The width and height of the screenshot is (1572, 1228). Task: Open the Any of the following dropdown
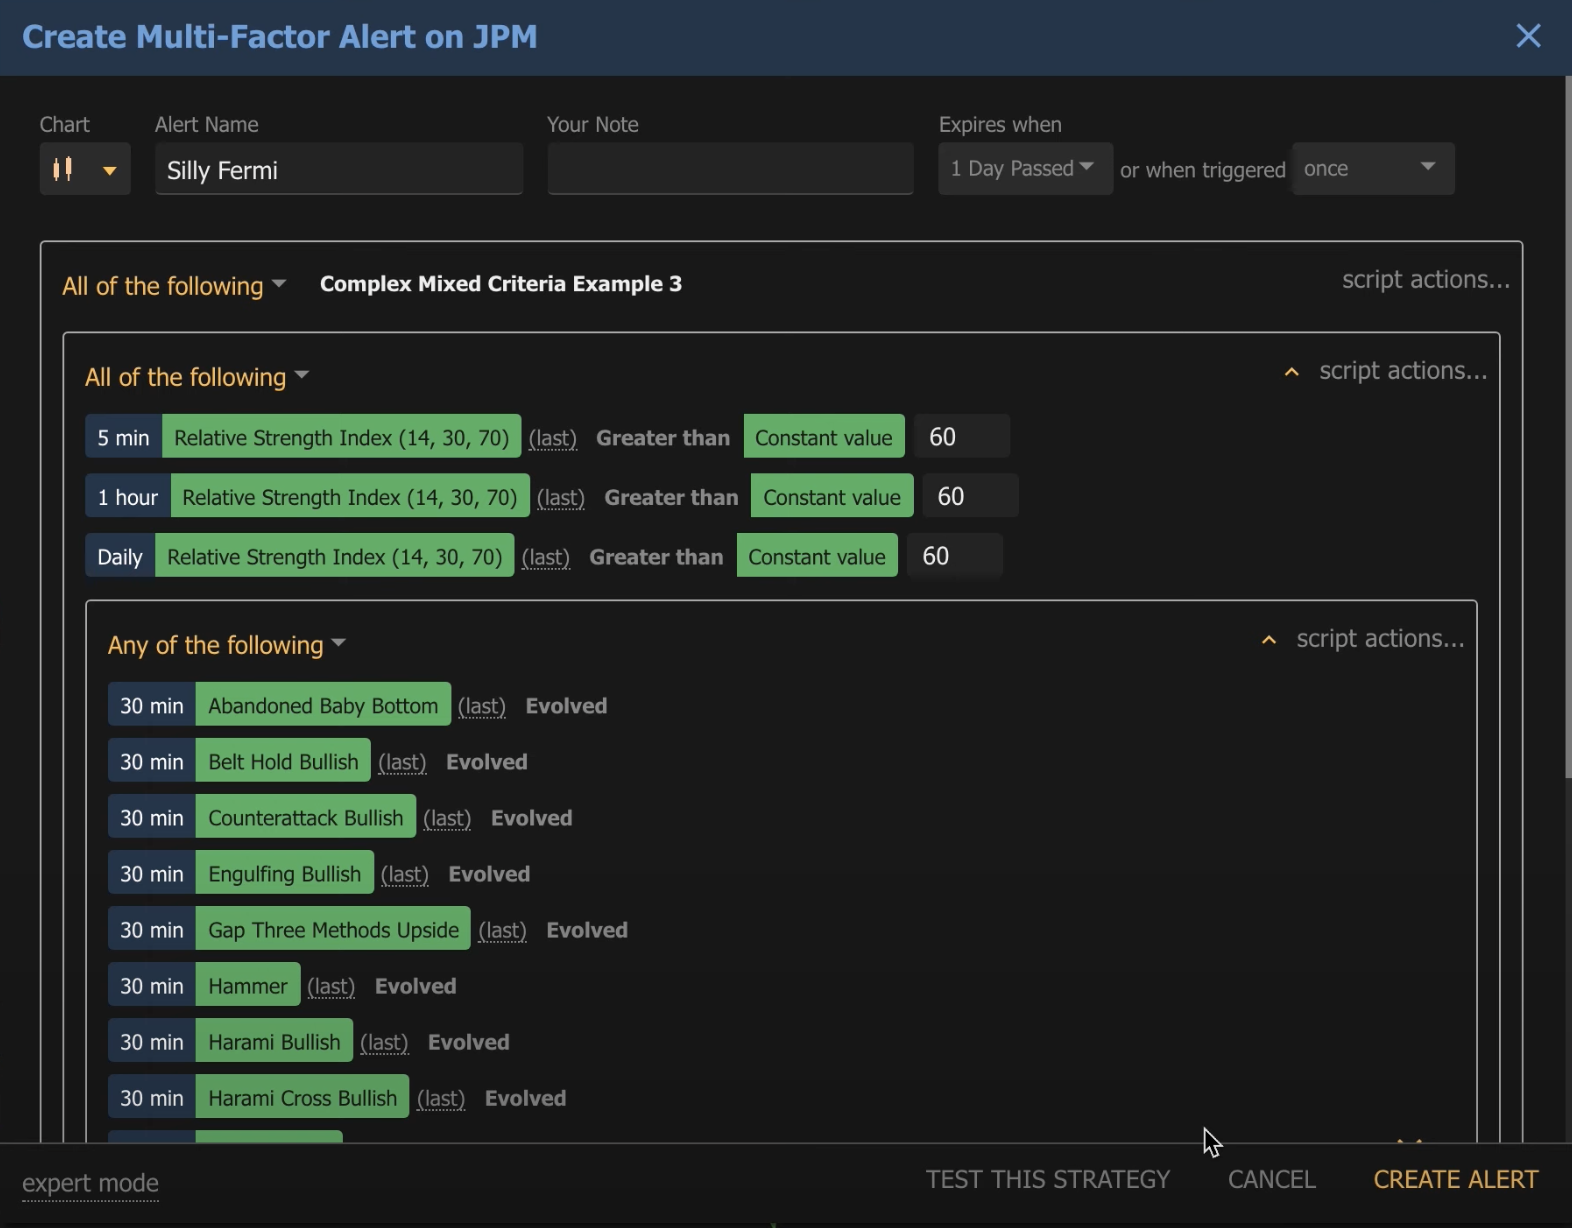click(226, 645)
